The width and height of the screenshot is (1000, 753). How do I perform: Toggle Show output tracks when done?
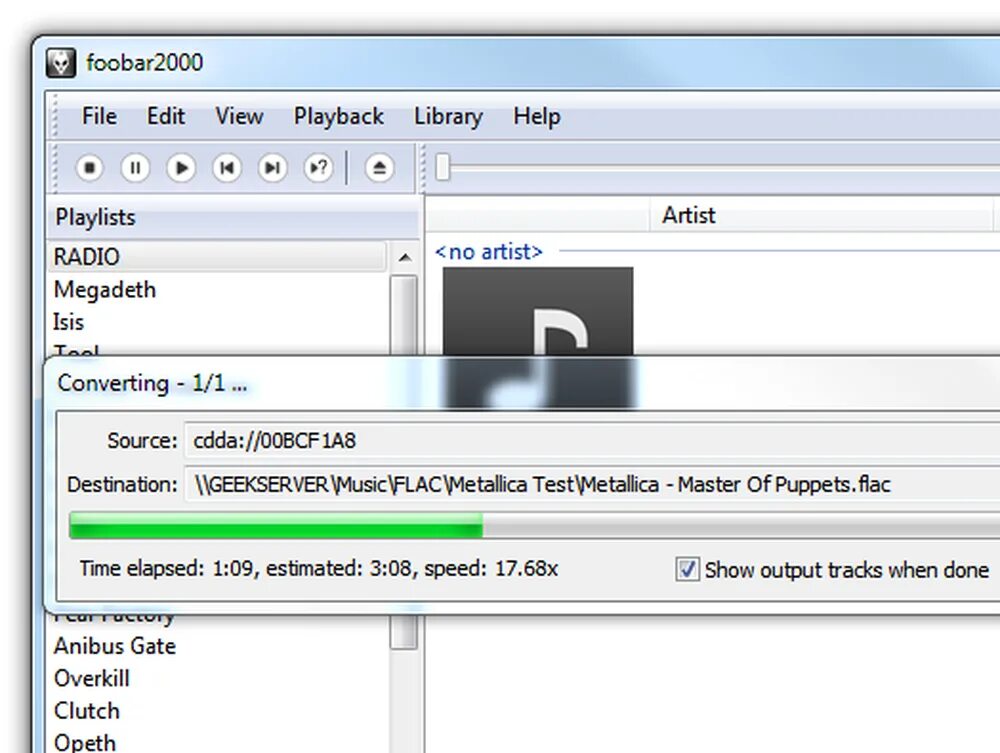tap(687, 569)
